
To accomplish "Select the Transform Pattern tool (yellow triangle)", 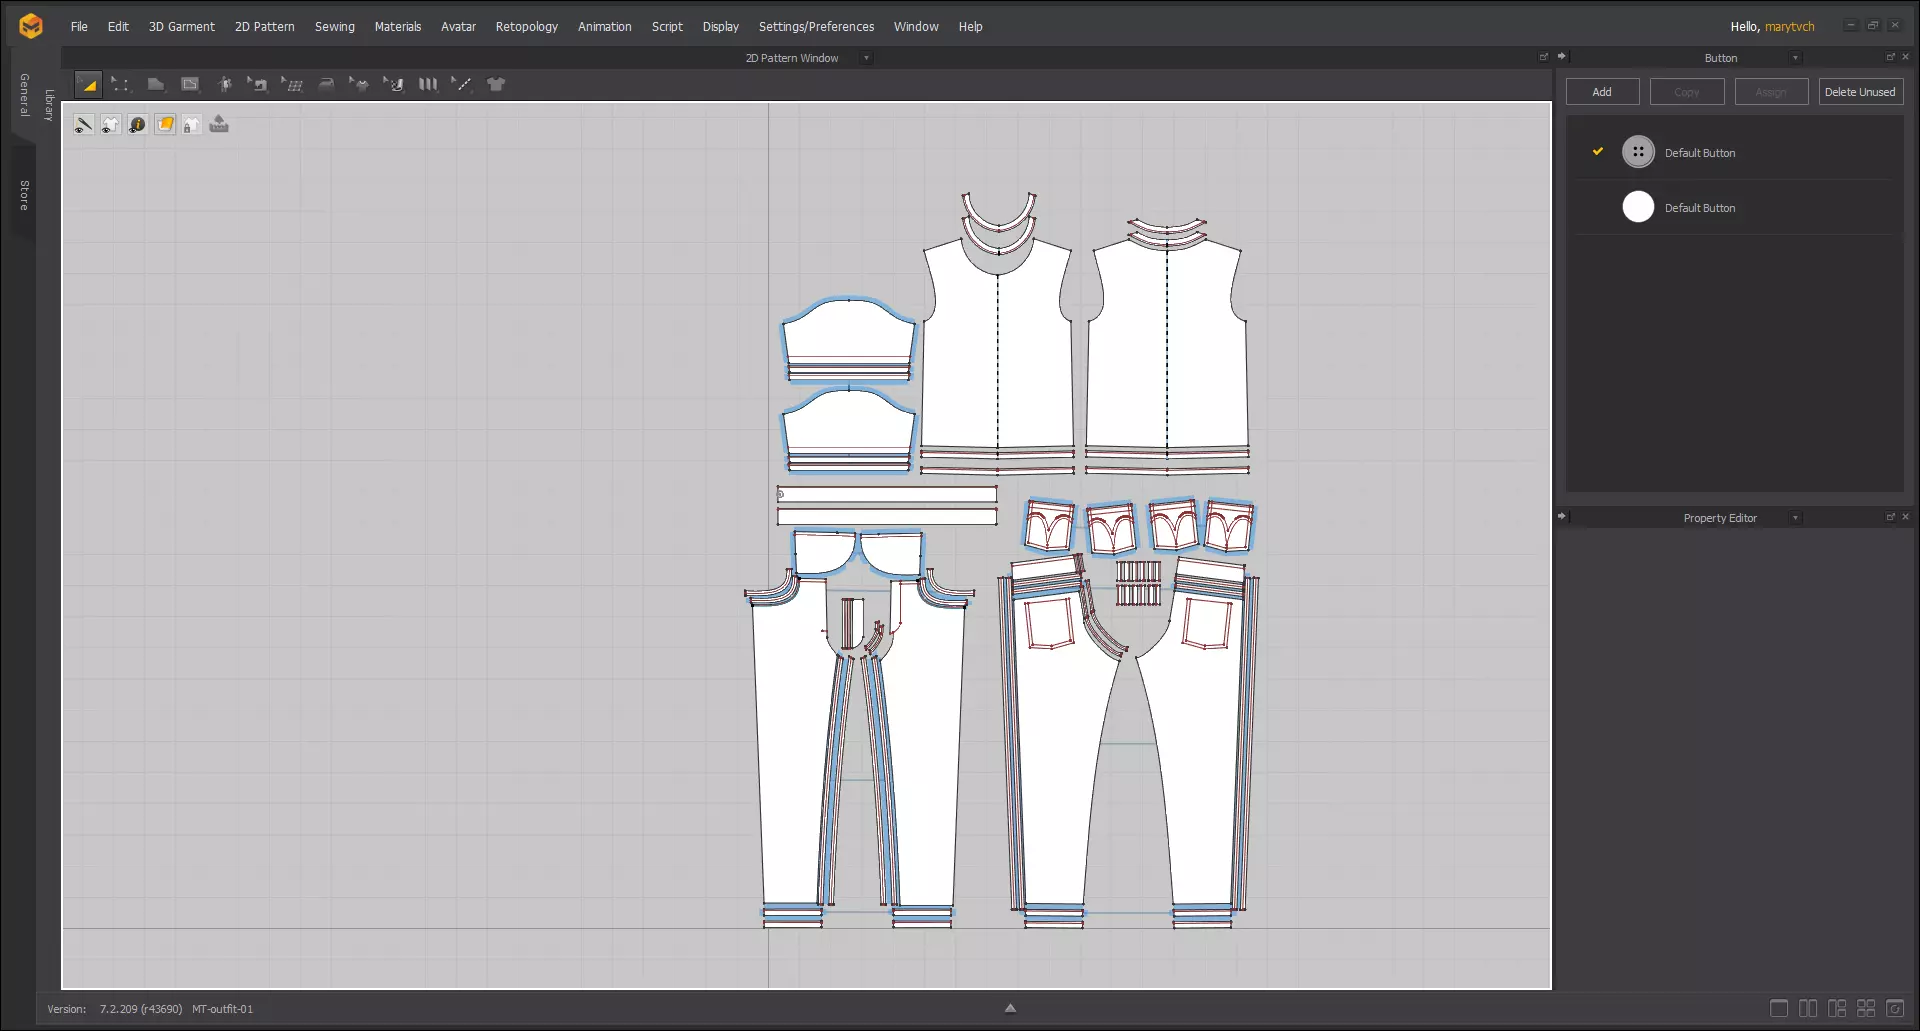I will tap(88, 85).
